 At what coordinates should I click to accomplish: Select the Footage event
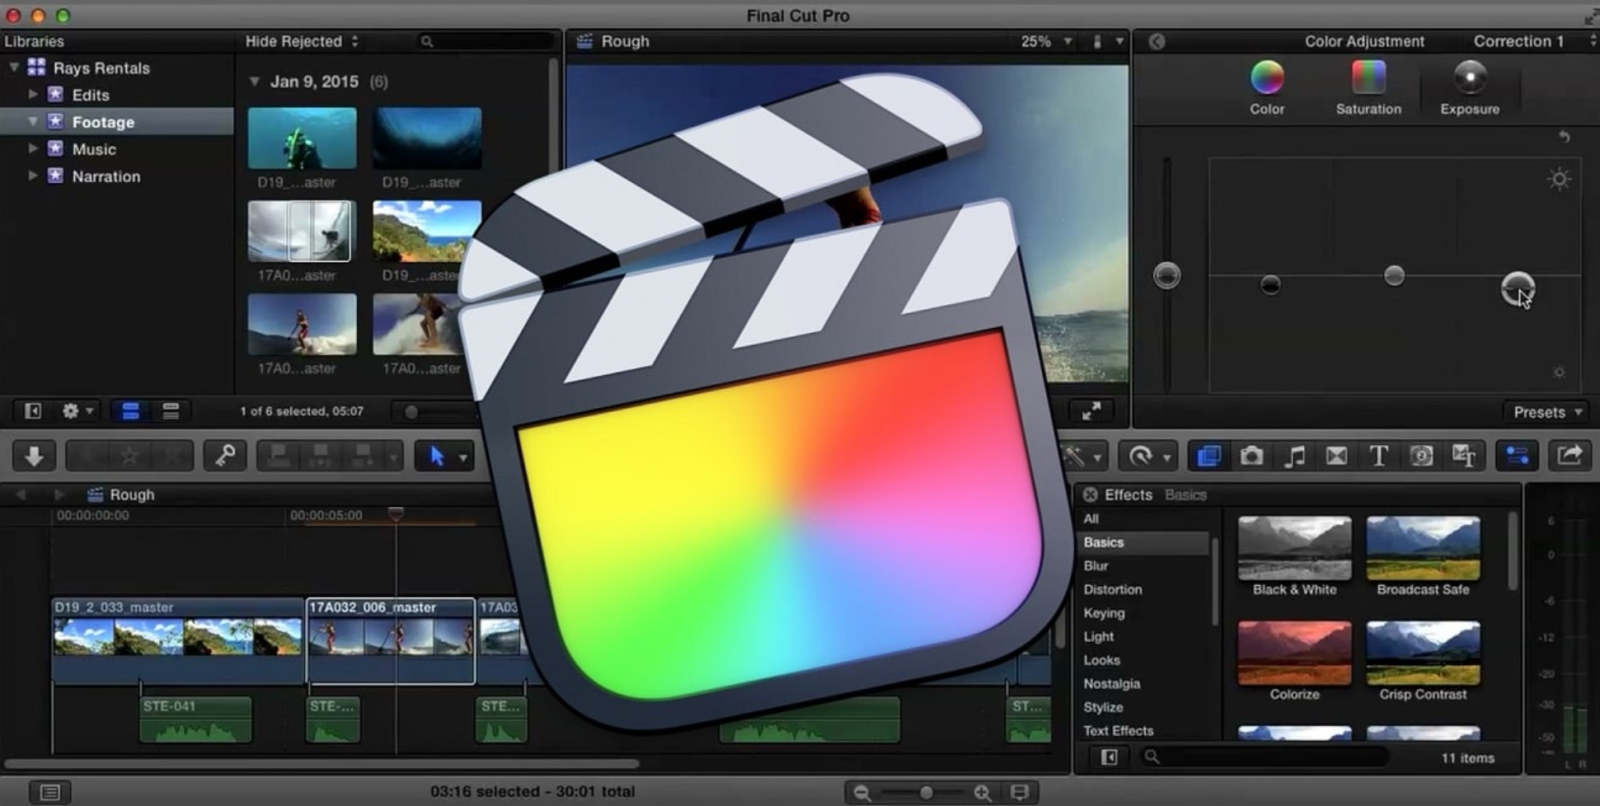click(x=117, y=121)
